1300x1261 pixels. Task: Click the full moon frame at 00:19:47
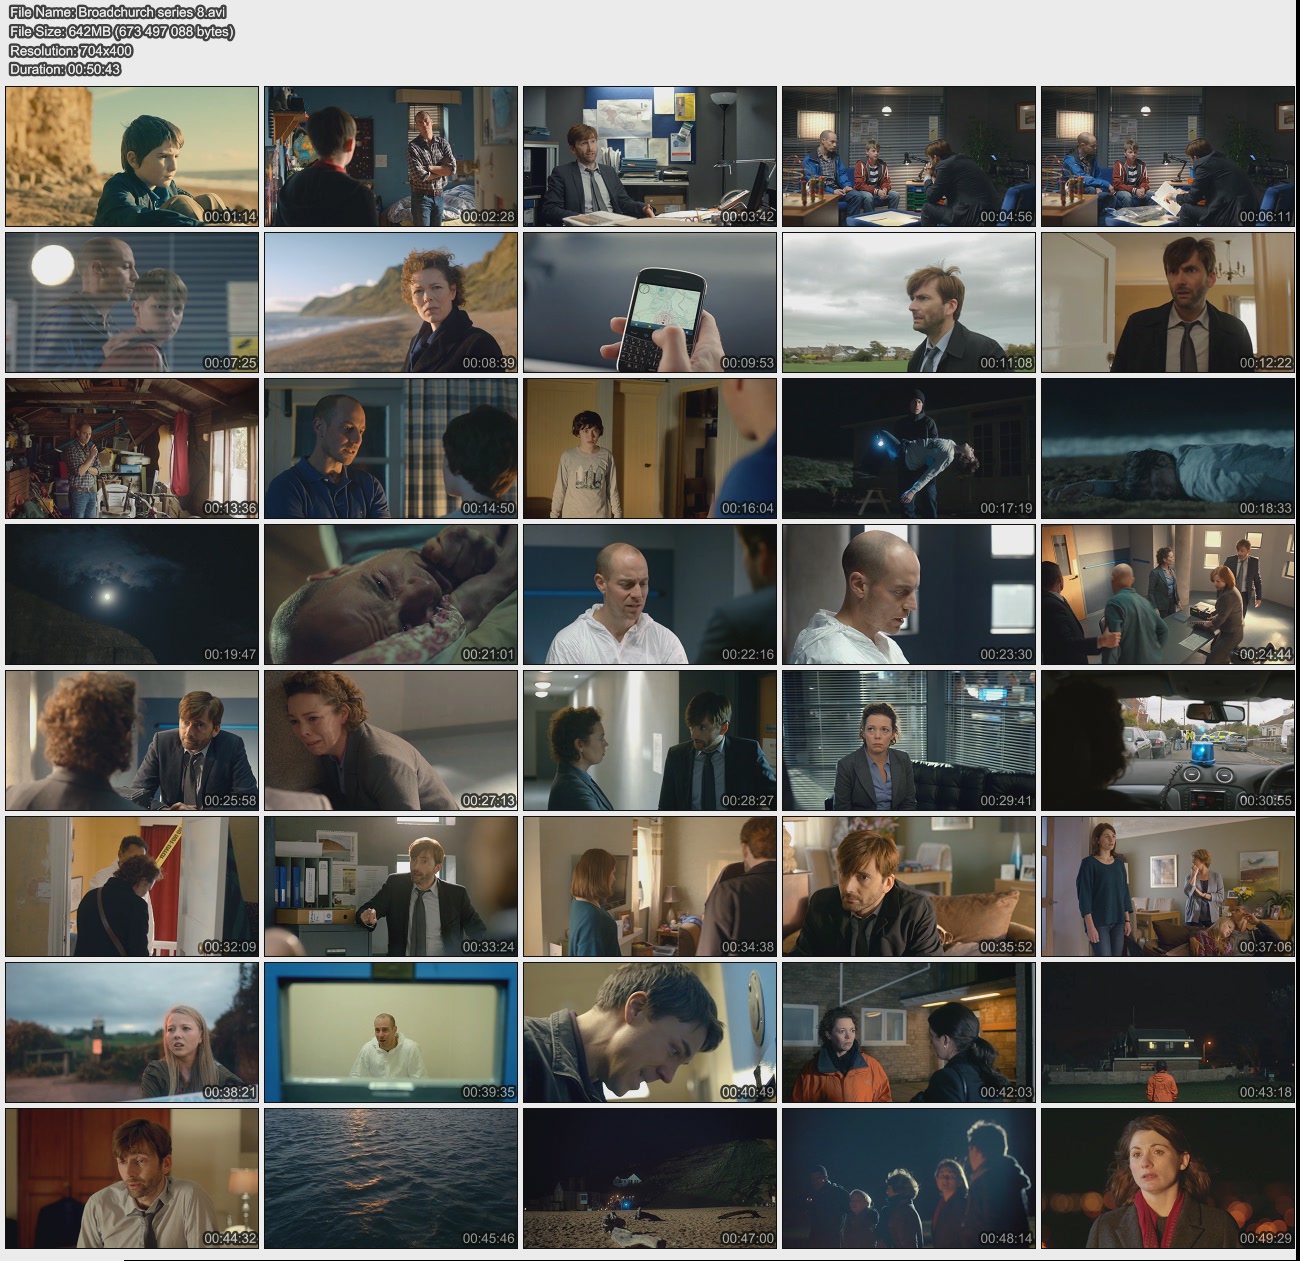pos(132,594)
